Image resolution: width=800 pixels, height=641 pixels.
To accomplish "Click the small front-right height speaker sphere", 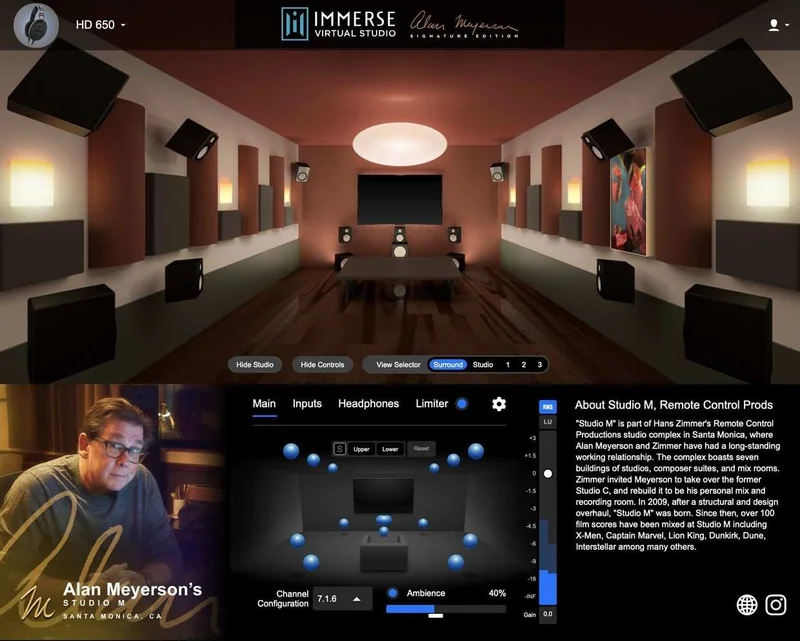I will pyautogui.click(x=434, y=467).
